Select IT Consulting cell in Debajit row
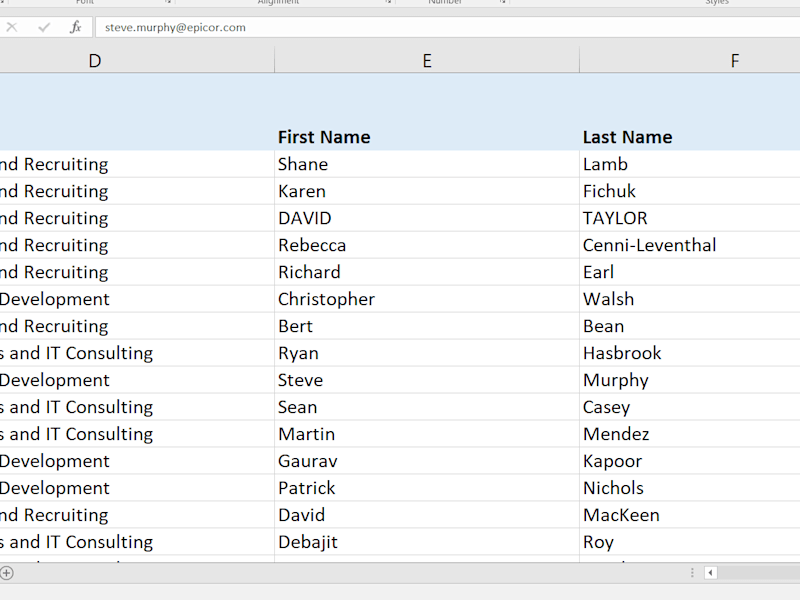800x600 pixels. click(x=137, y=542)
